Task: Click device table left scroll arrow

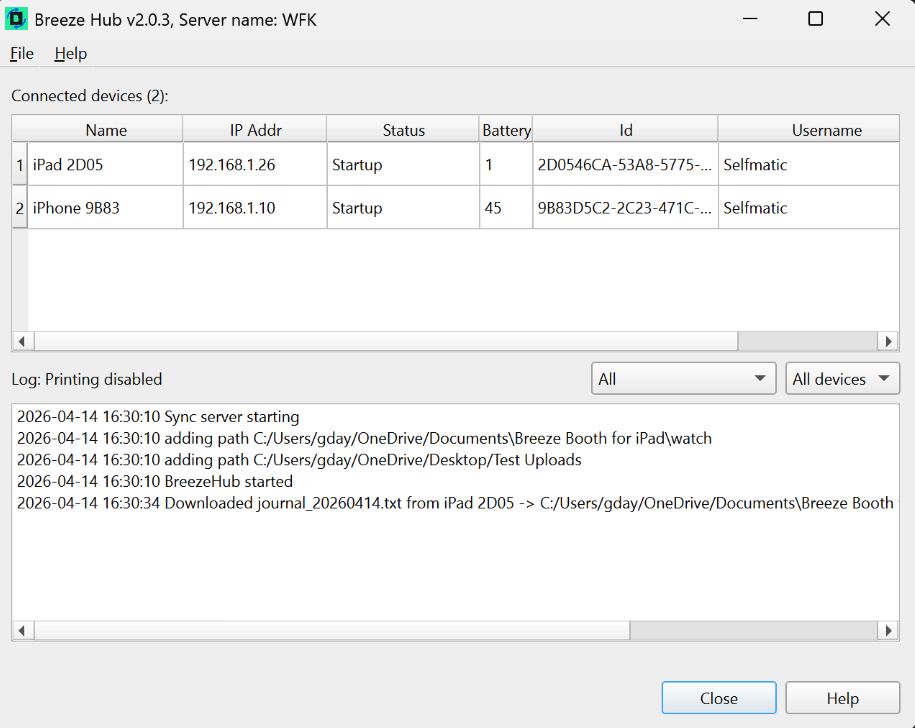Action: 22,341
